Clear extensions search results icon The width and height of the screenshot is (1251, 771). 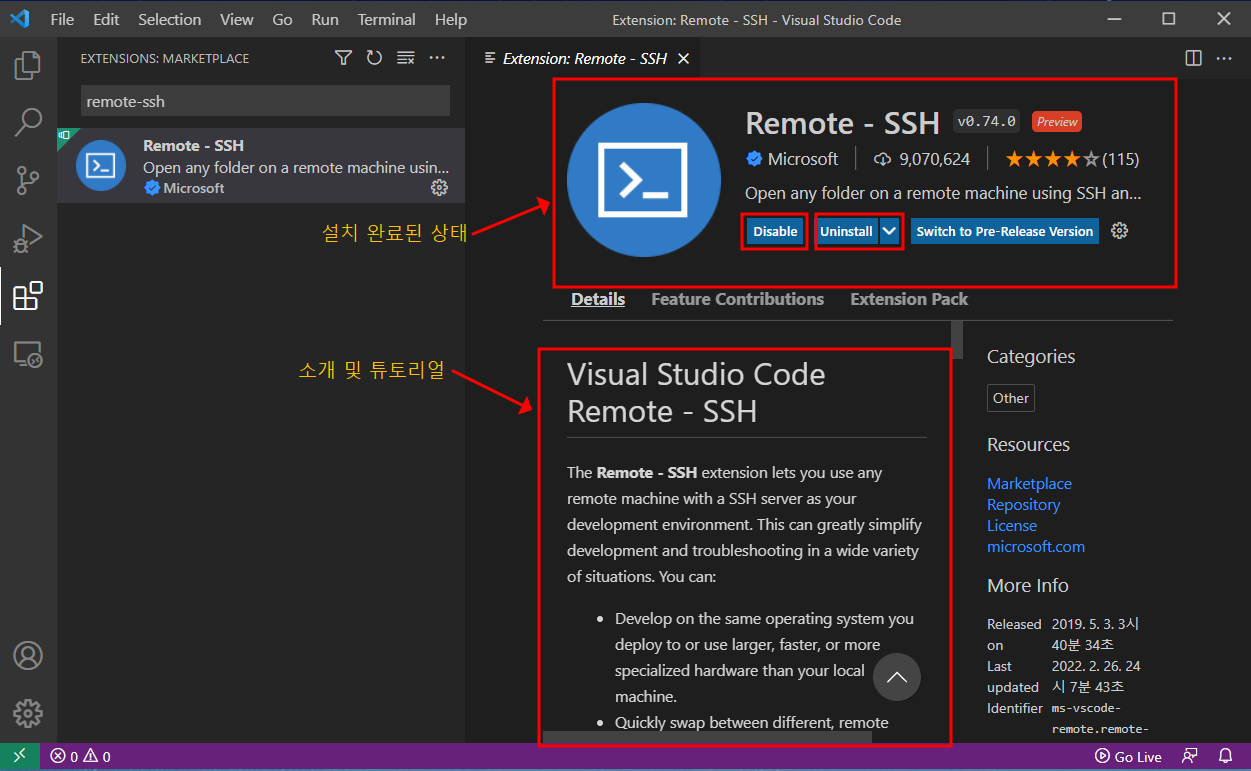click(405, 58)
